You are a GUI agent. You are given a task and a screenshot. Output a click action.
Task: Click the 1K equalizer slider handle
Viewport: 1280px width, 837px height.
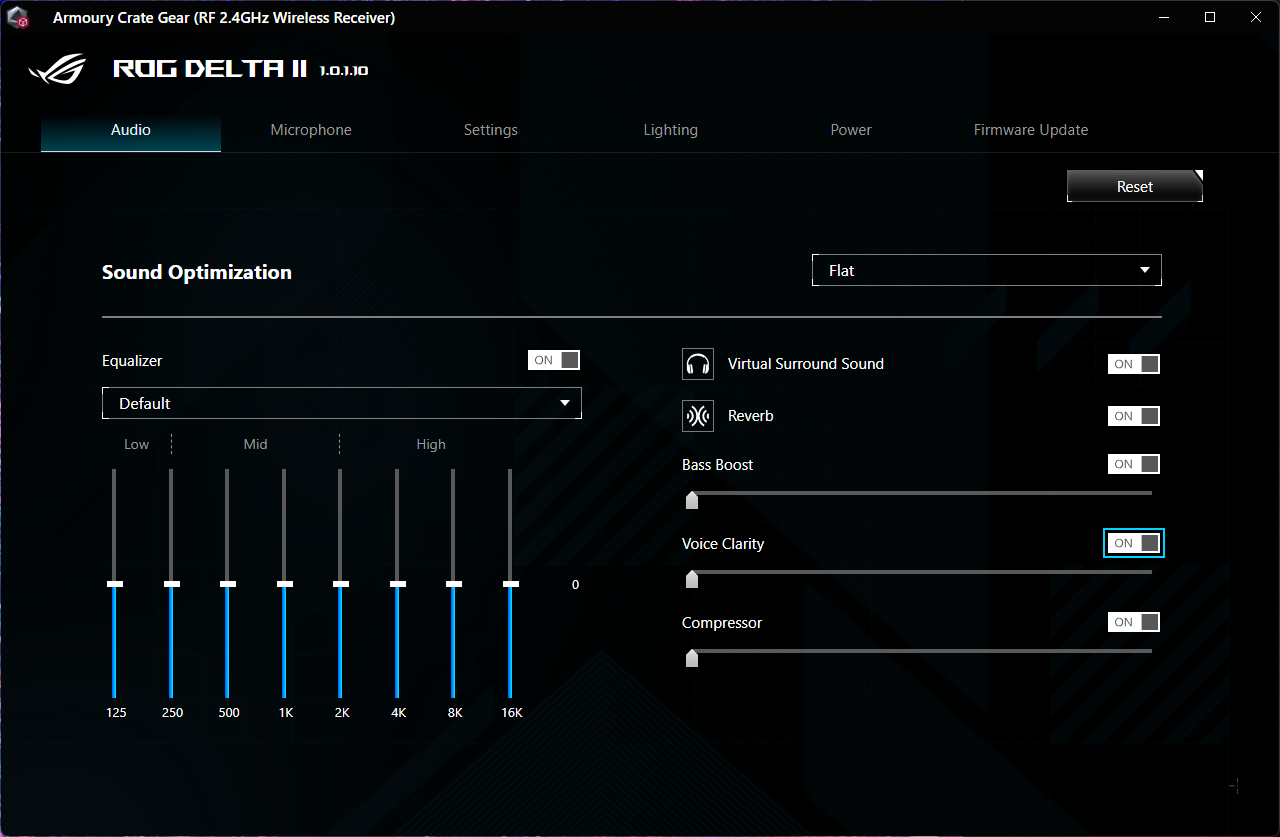pos(285,583)
